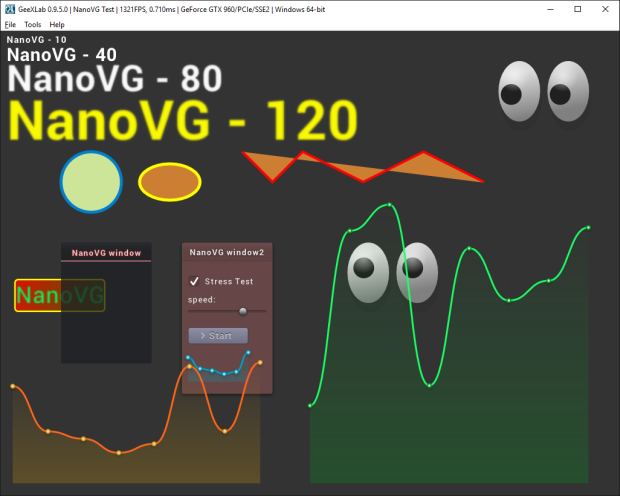This screenshot has height=496, width=620.
Task: Click the red NanoVG button with yellow border
Action: click(x=60, y=295)
